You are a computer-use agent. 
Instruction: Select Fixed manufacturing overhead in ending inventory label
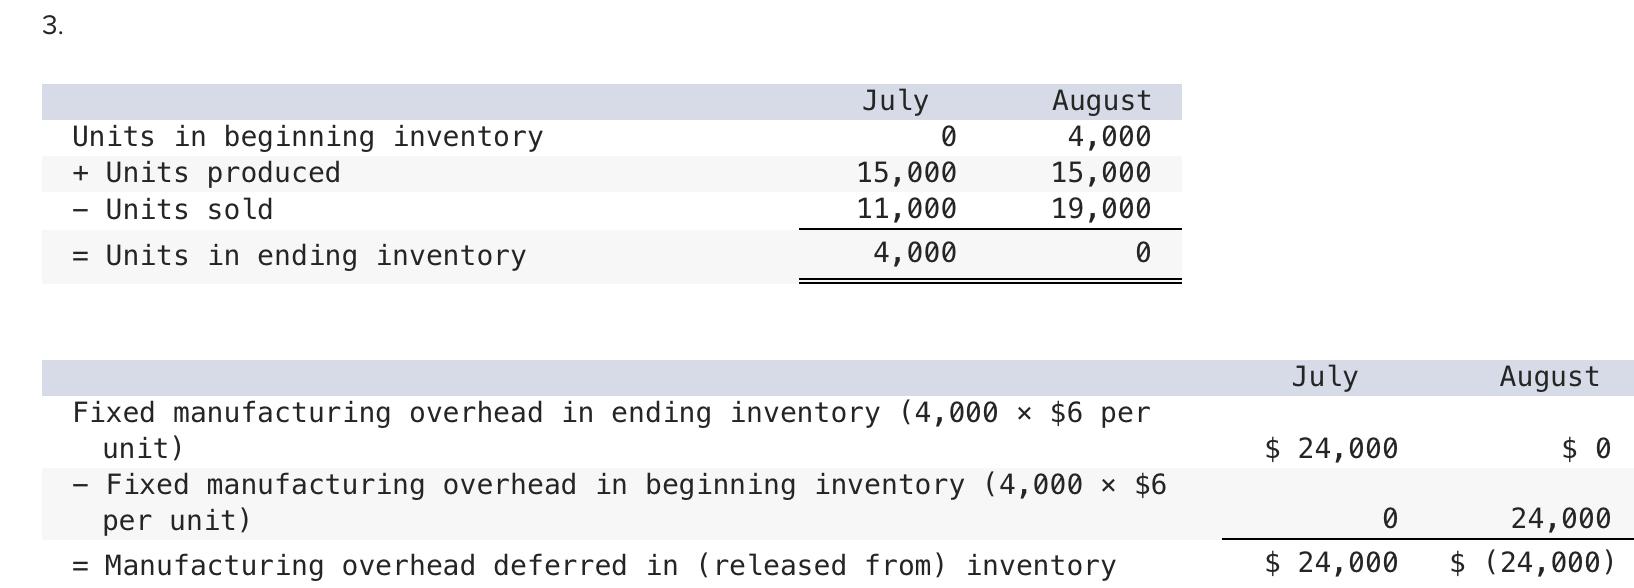(610, 430)
